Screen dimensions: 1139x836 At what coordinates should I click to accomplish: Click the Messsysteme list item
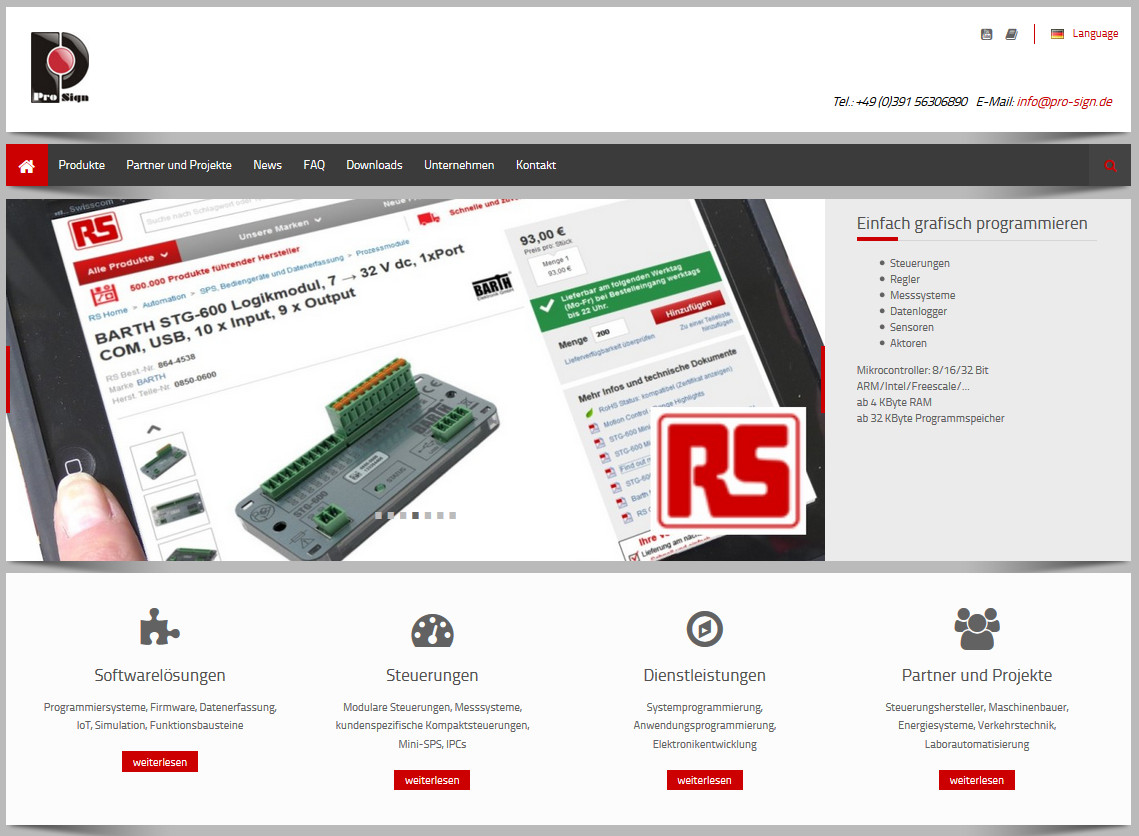923,295
